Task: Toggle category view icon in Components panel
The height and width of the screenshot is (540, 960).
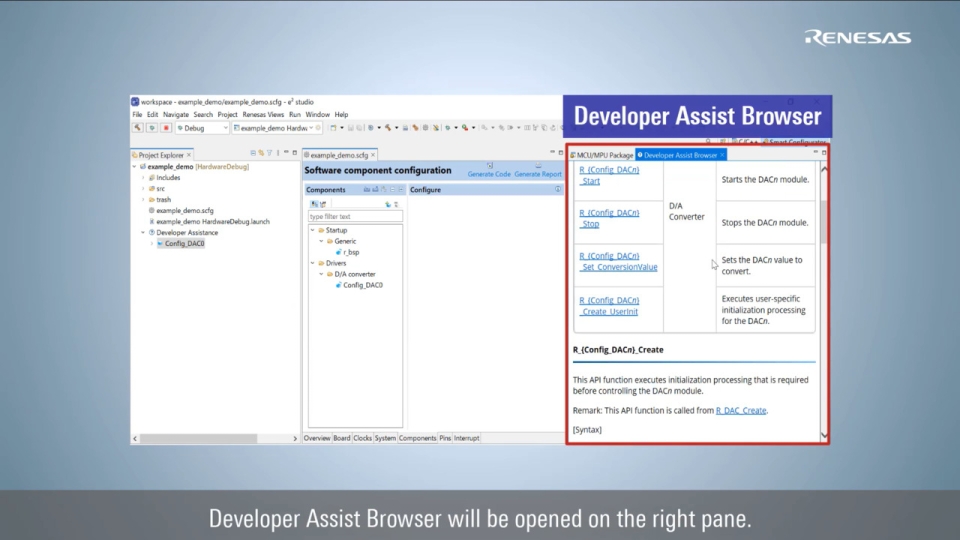Action: [x=315, y=204]
